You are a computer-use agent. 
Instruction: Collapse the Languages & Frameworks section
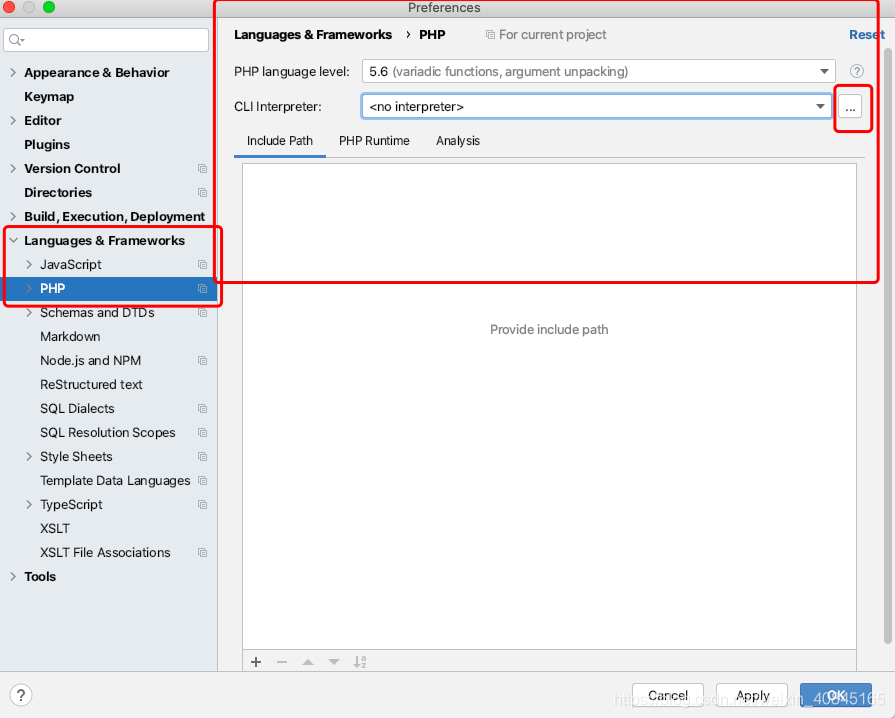[x=13, y=240]
